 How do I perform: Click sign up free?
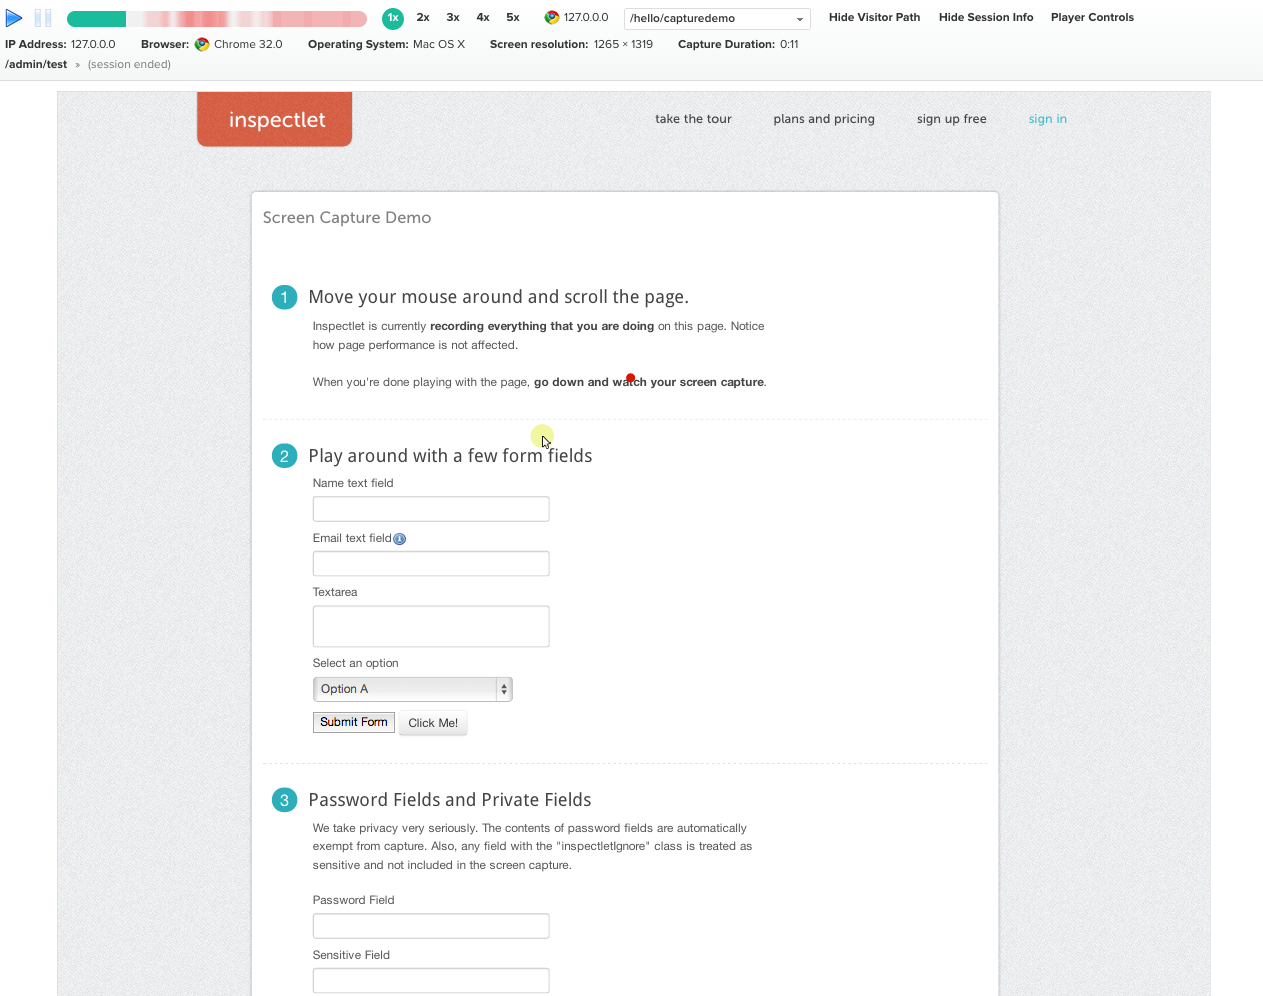point(951,119)
